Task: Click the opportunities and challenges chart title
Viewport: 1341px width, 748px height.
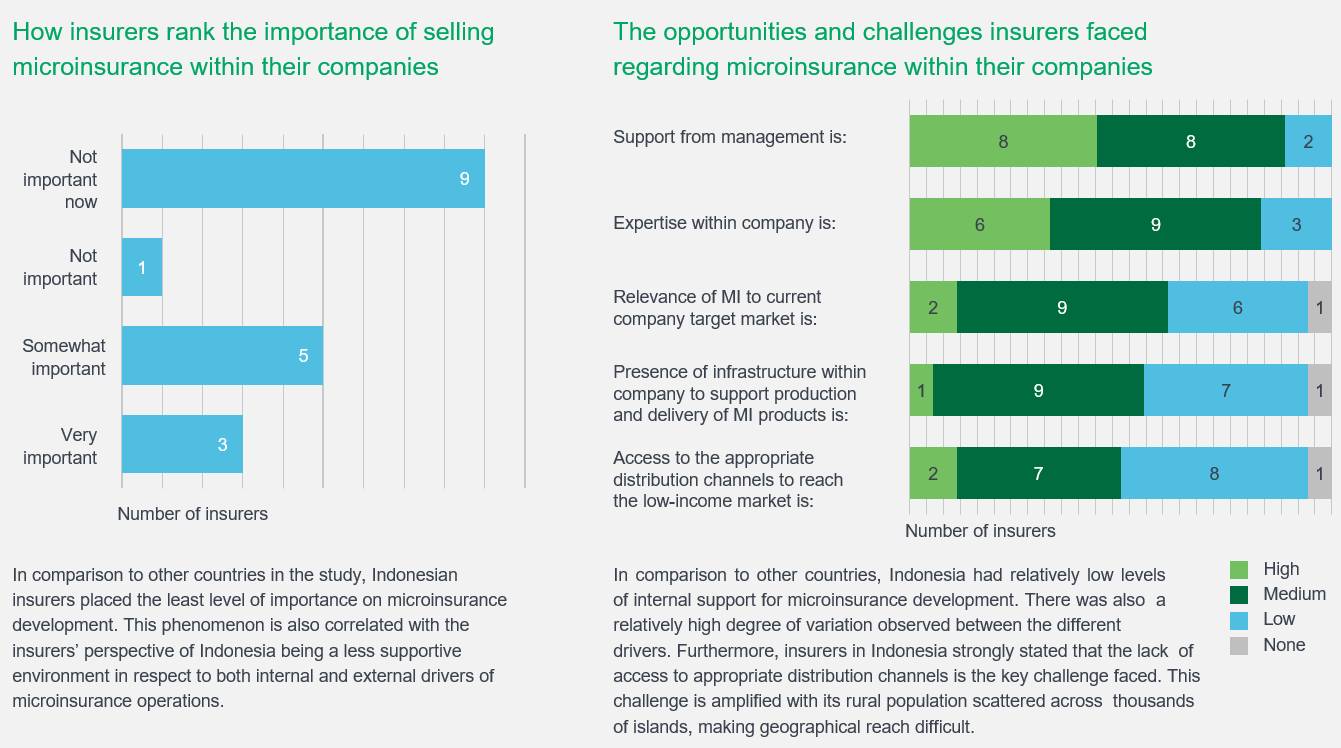Action: click(882, 49)
